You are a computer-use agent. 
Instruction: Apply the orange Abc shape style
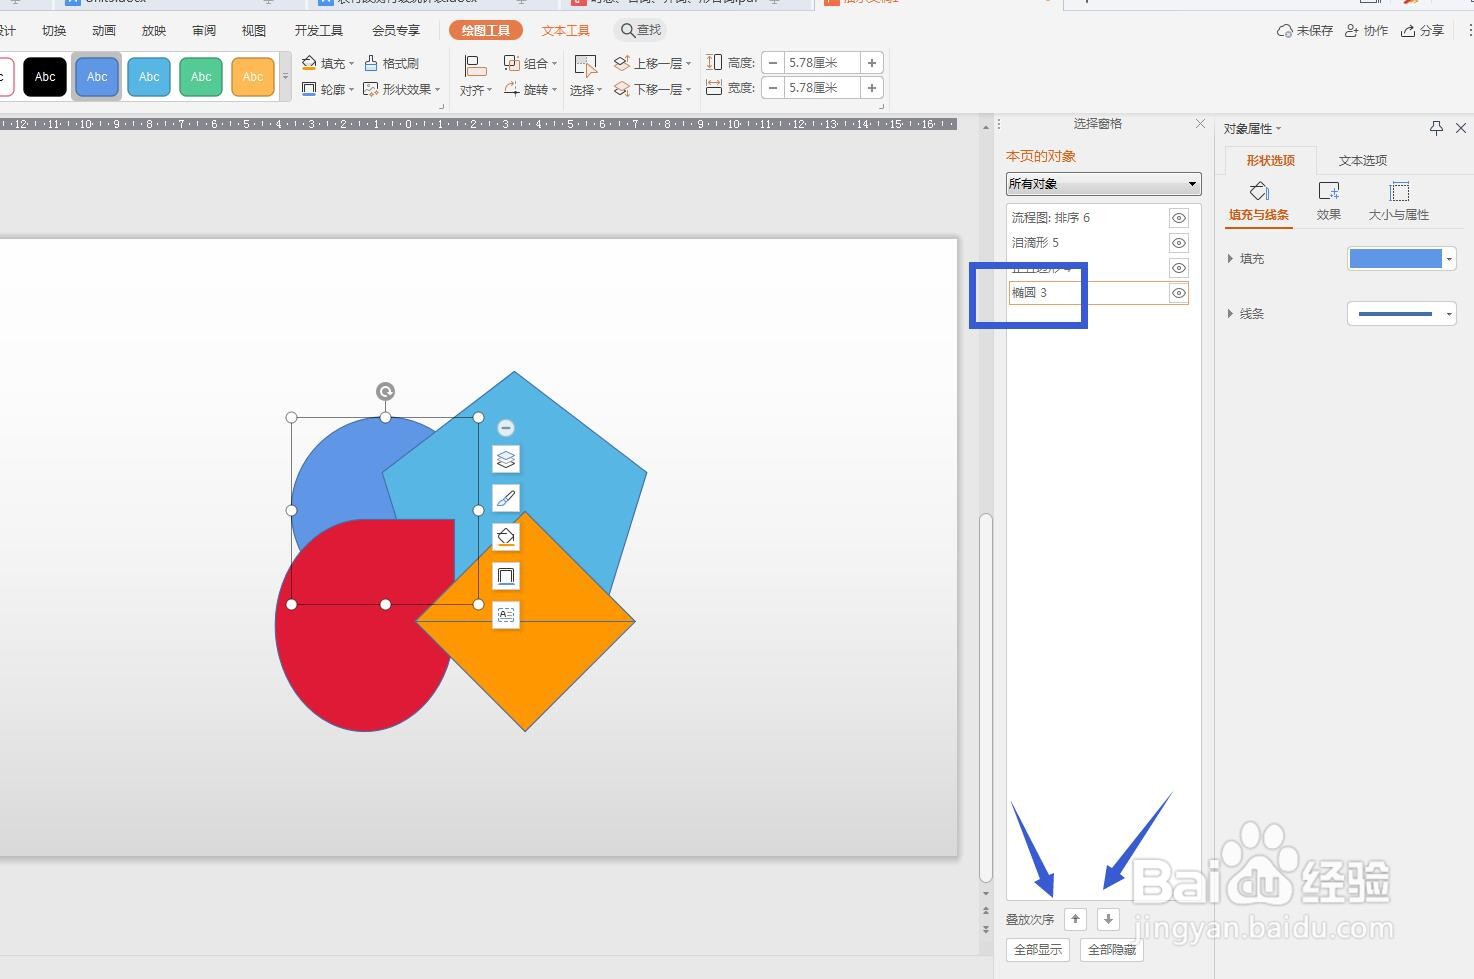point(253,77)
